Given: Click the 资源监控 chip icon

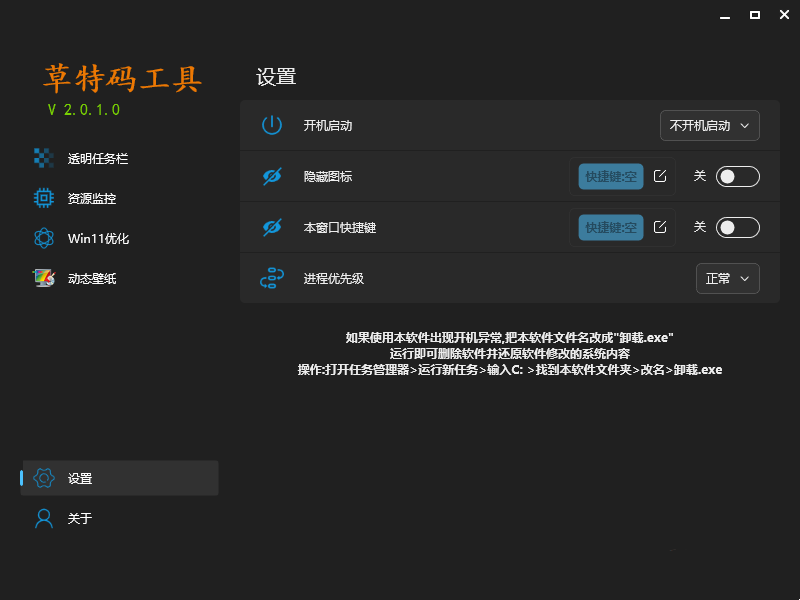Looking at the screenshot, I should click(x=43, y=198).
